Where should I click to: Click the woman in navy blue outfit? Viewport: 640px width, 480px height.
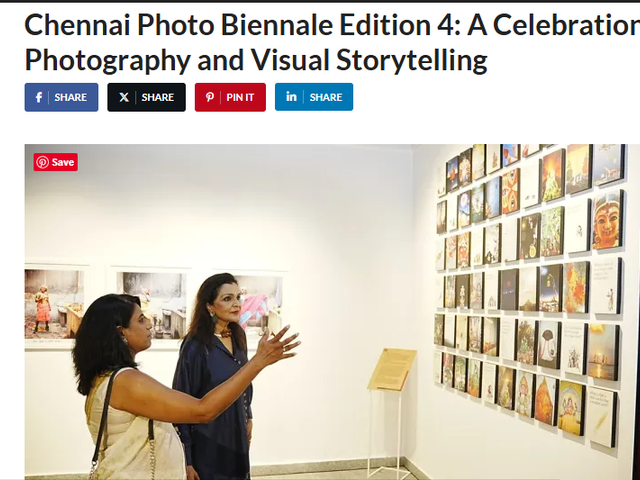[214, 376]
